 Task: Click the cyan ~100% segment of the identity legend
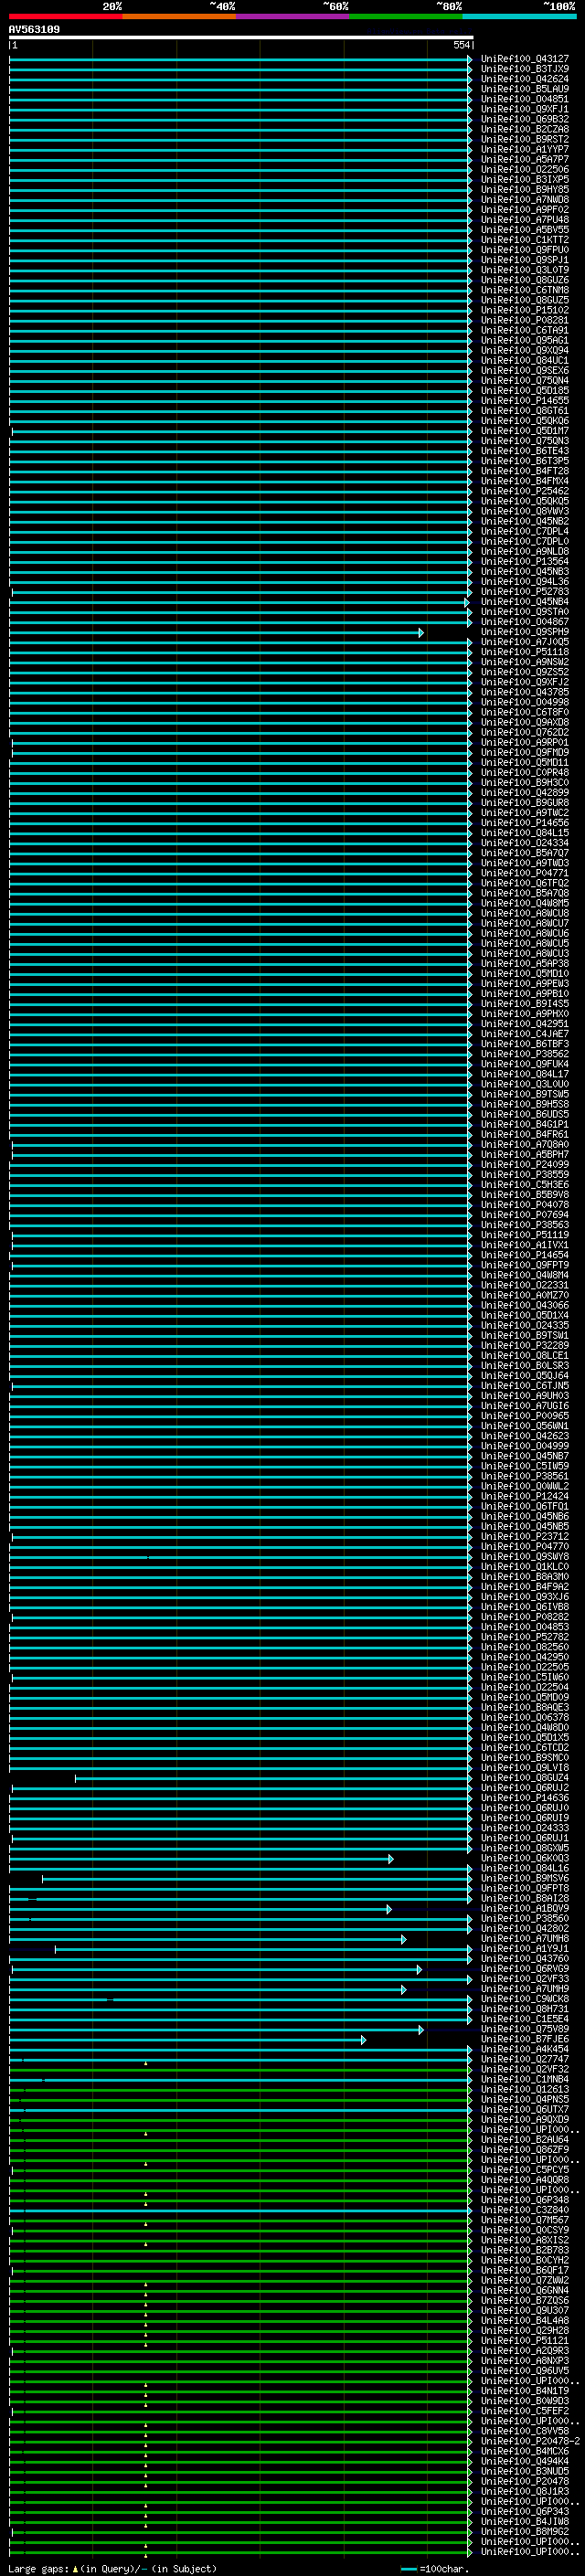[519, 16]
